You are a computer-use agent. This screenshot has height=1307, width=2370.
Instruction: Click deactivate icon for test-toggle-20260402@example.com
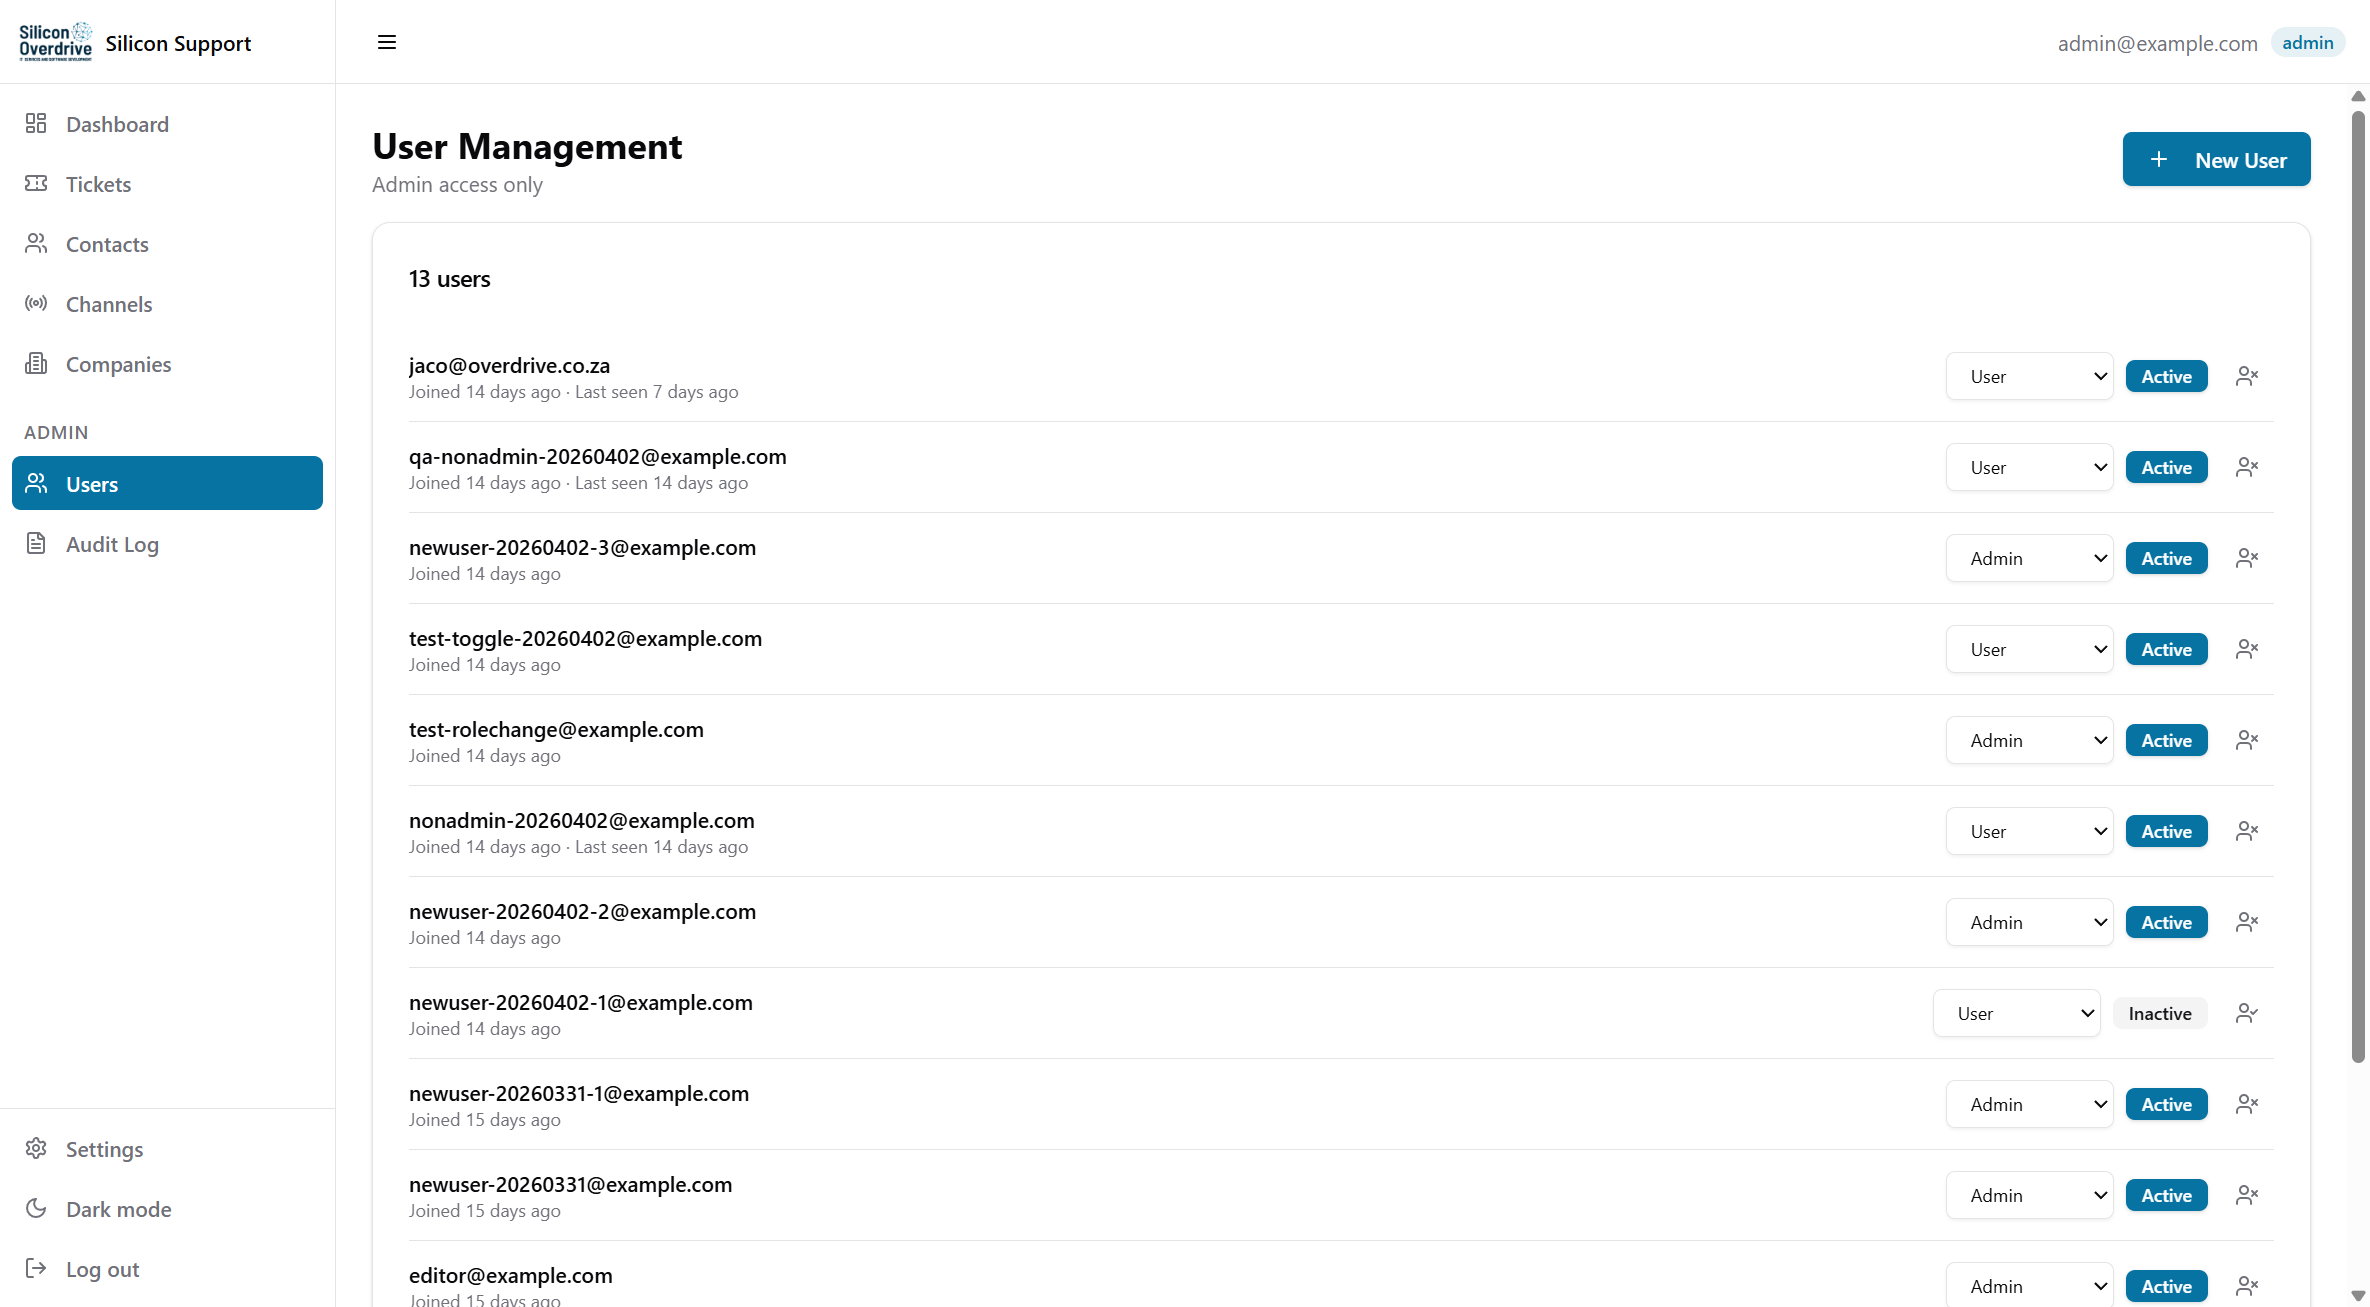coord(2247,649)
